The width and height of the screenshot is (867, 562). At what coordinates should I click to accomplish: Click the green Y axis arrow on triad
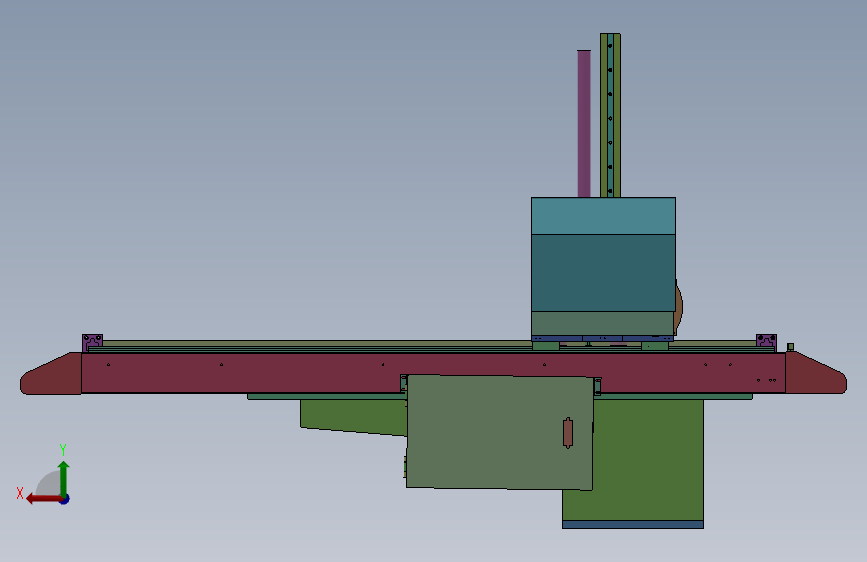tap(64, 478)
